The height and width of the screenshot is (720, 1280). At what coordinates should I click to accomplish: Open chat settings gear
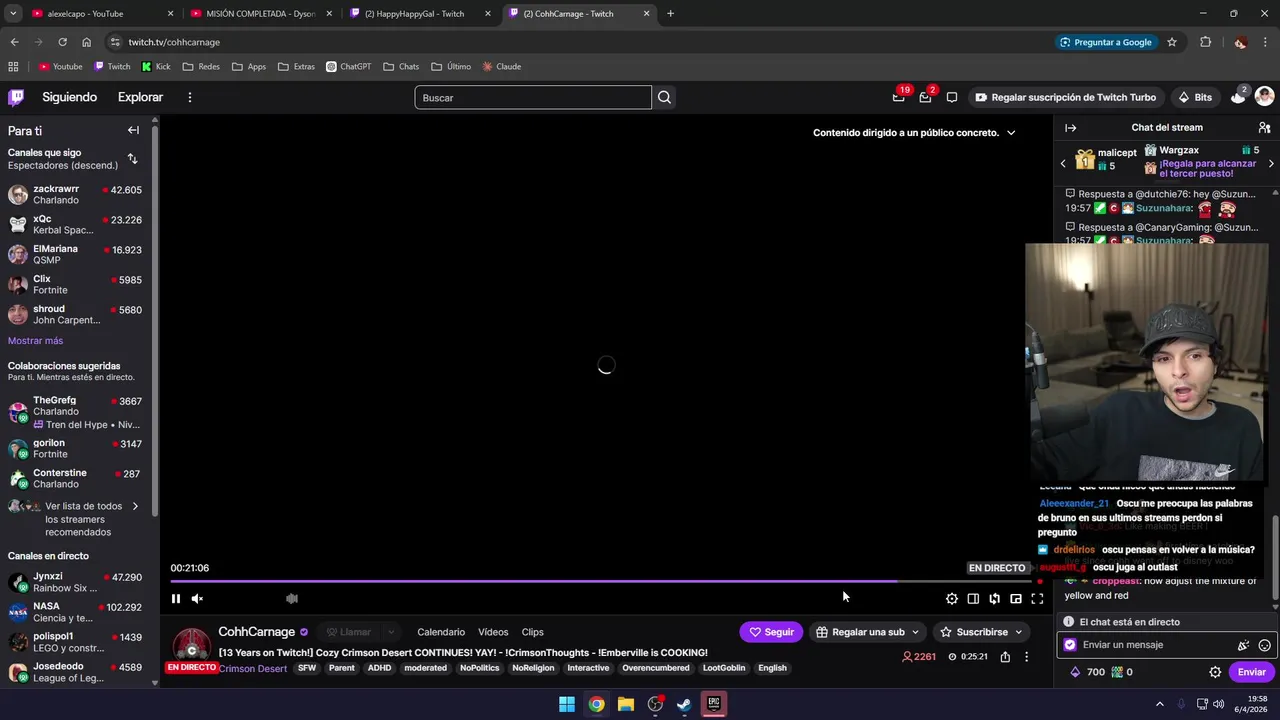point(1215,673)
